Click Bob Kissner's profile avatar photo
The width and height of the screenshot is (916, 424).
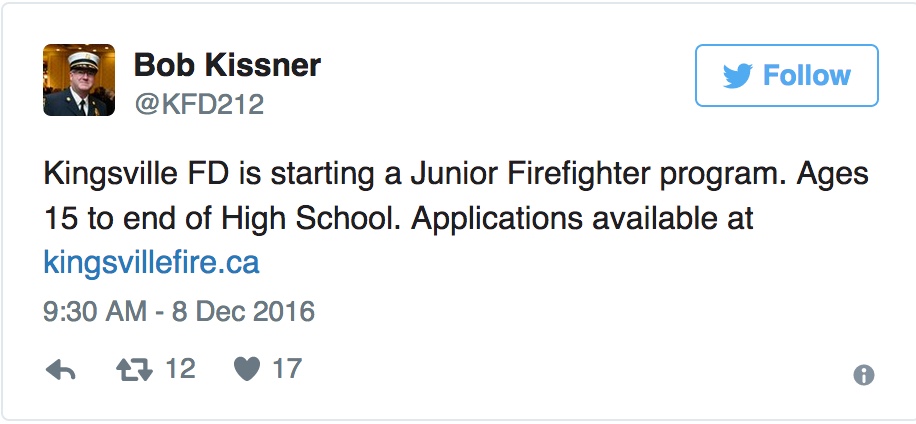tap(79, 80)
